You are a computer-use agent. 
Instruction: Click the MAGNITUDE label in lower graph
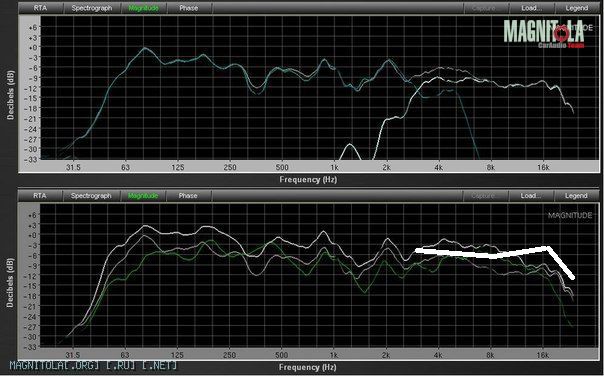[570, 215]
